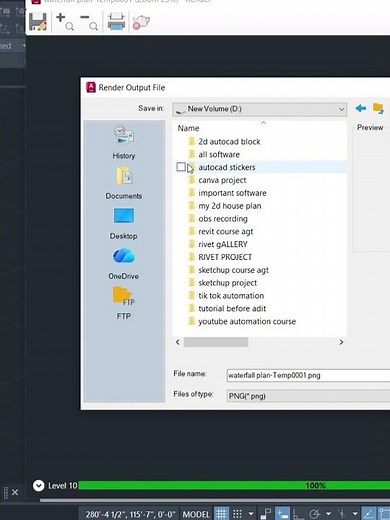Viewport: 390px width, 520px height.
Task: Toggle polar tracking icon in status bar
Action: coord(315,513)
